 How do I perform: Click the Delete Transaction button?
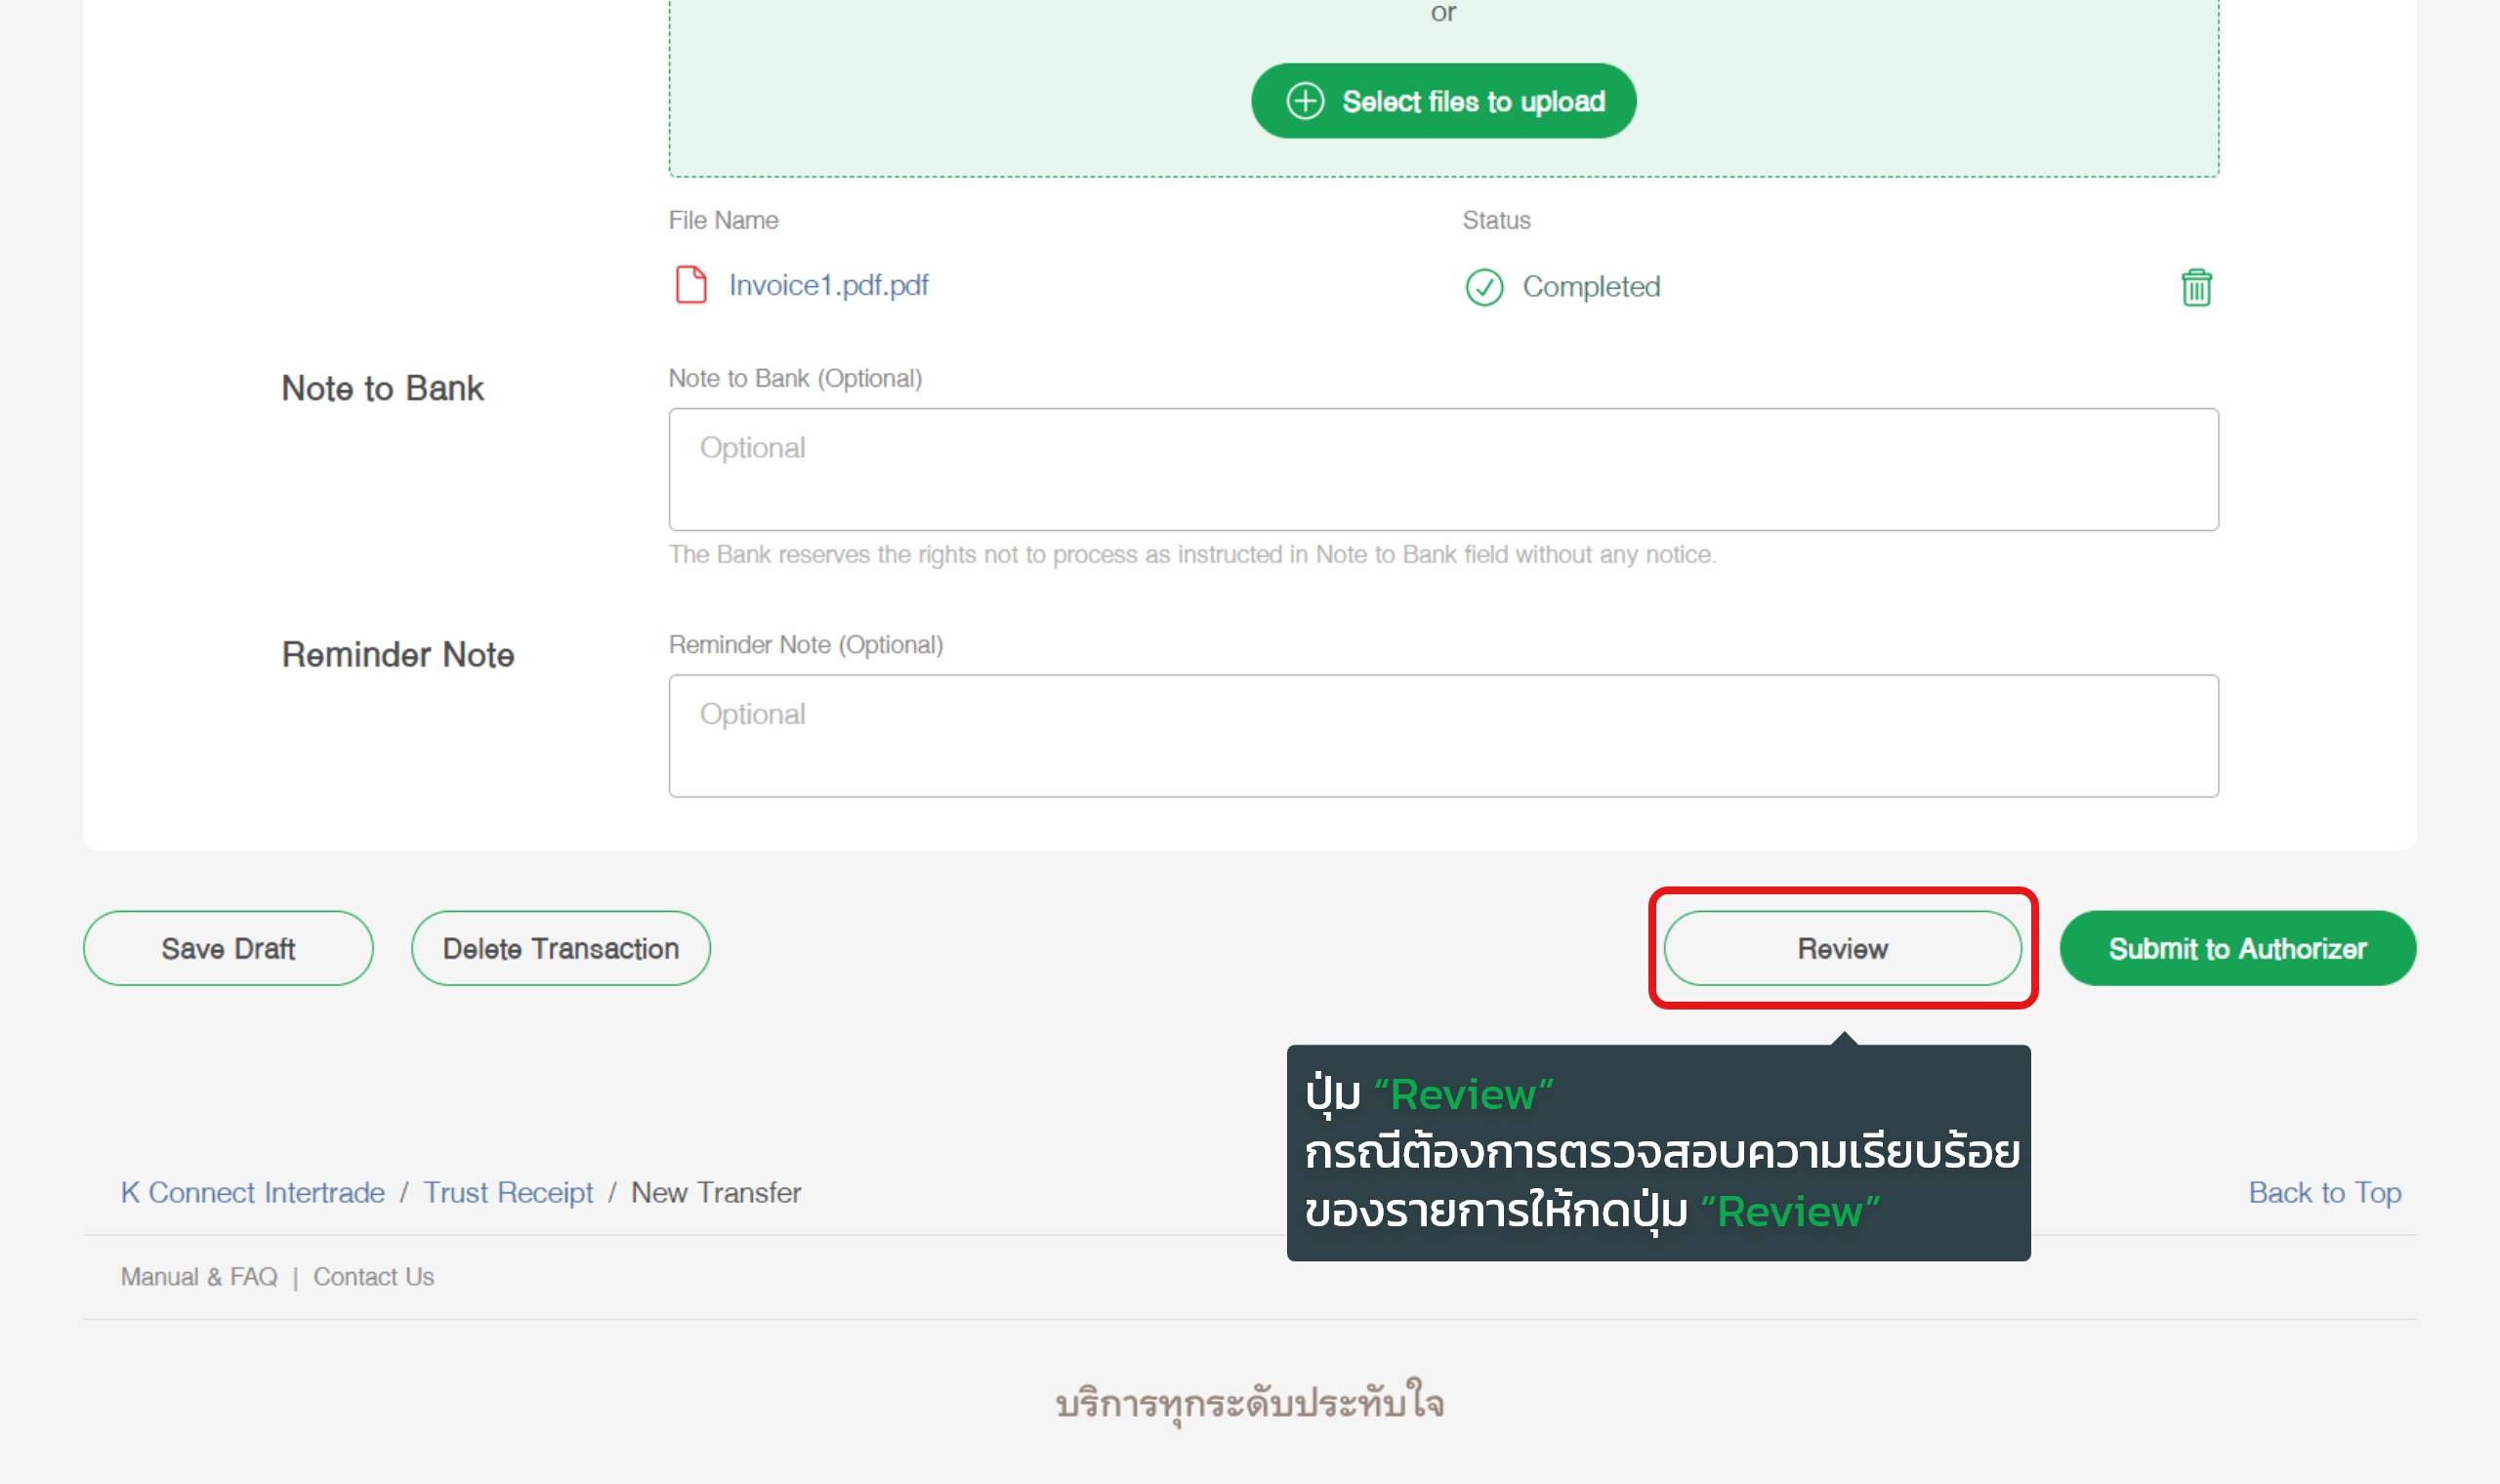[560, 948]
